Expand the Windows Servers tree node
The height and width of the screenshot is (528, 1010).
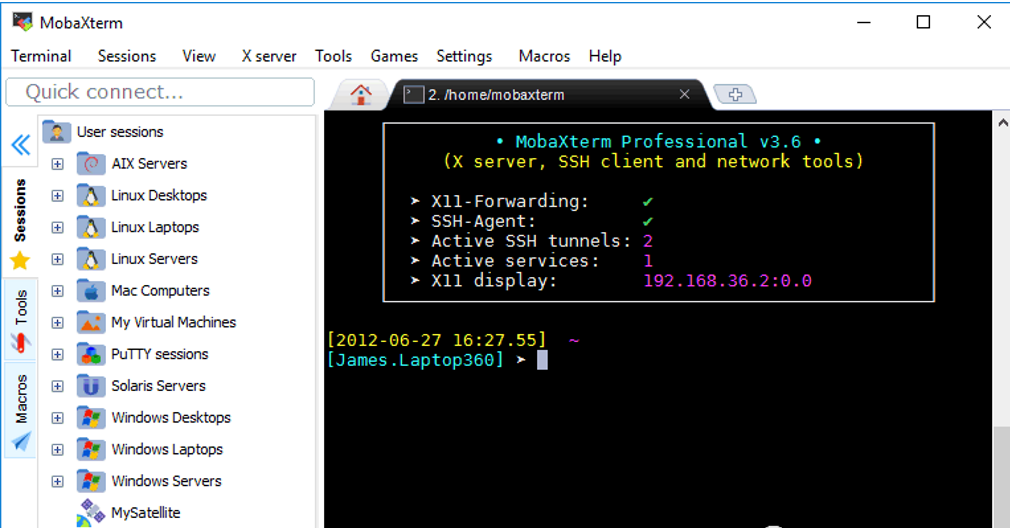click(x=57, y=482)
